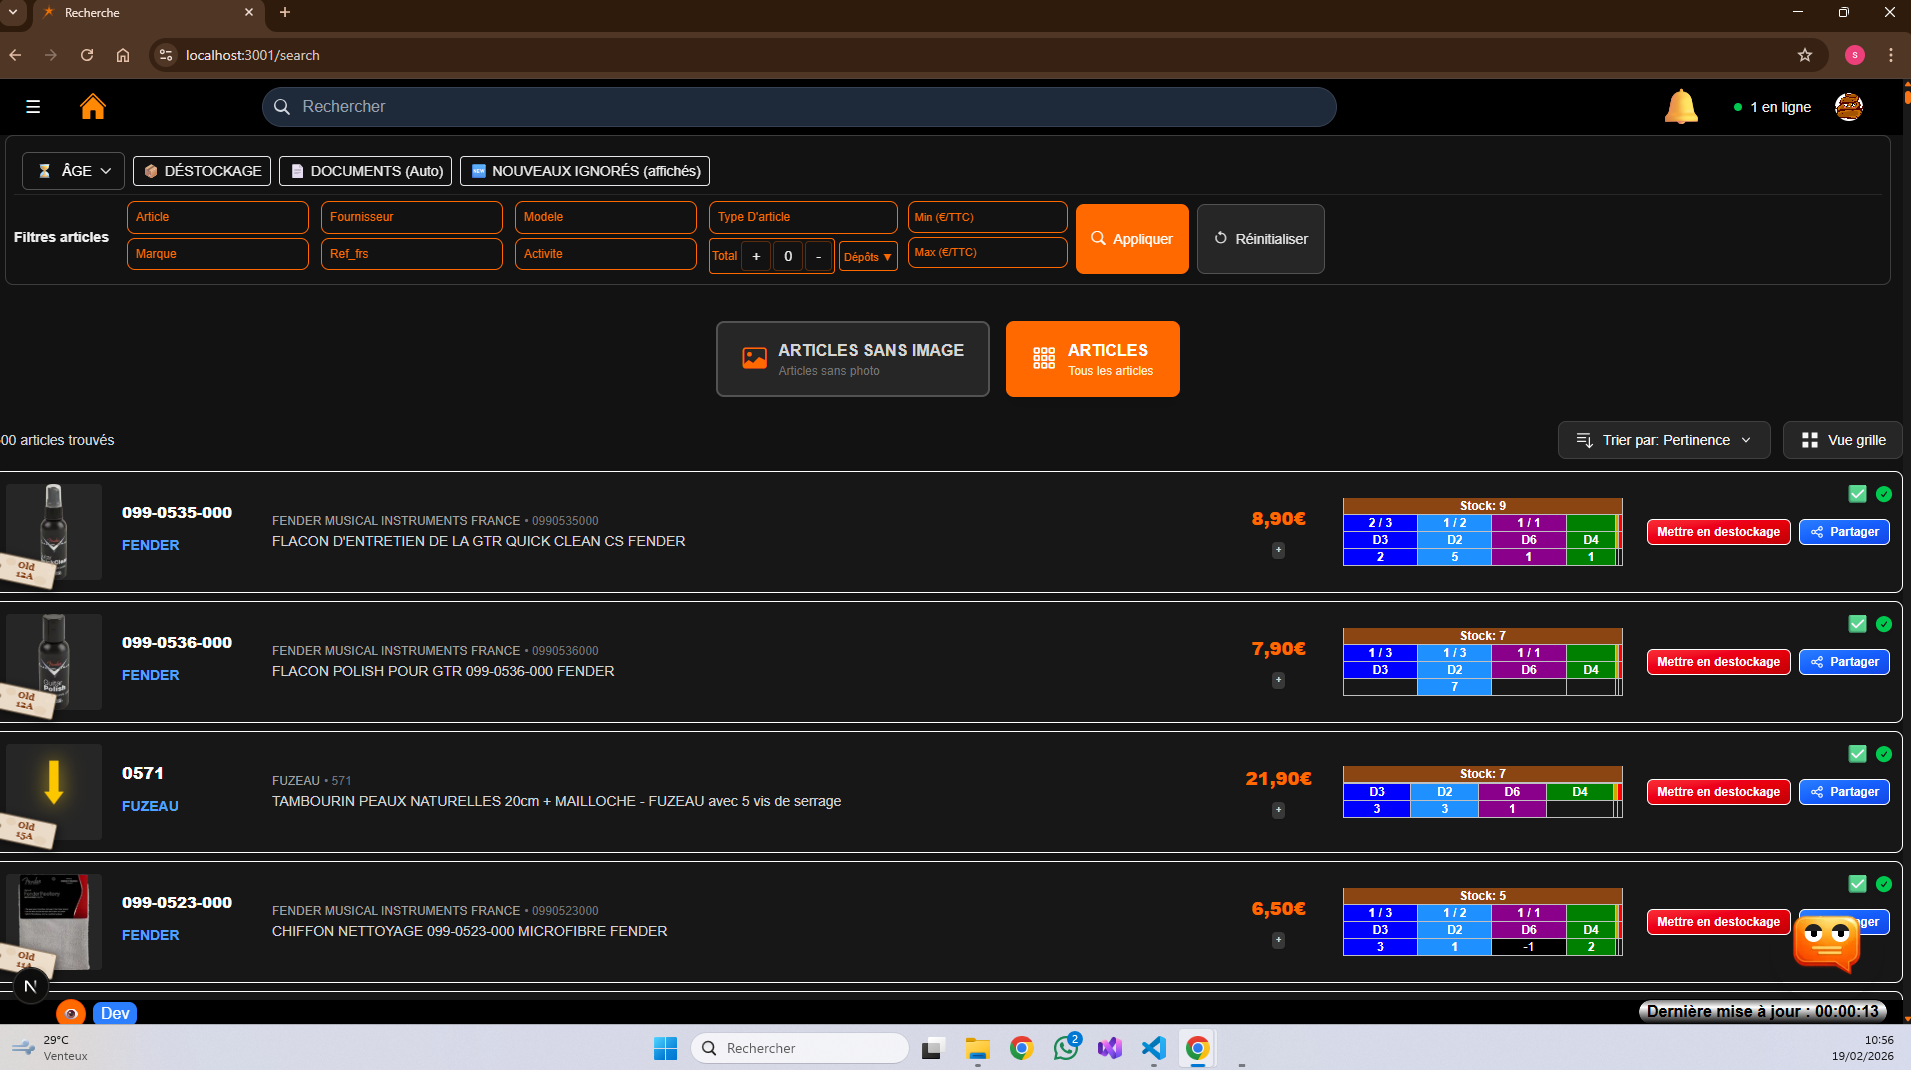Increase the Total stock with plus stepper
Screen dimensions: 1911x1070
(756, 257)
